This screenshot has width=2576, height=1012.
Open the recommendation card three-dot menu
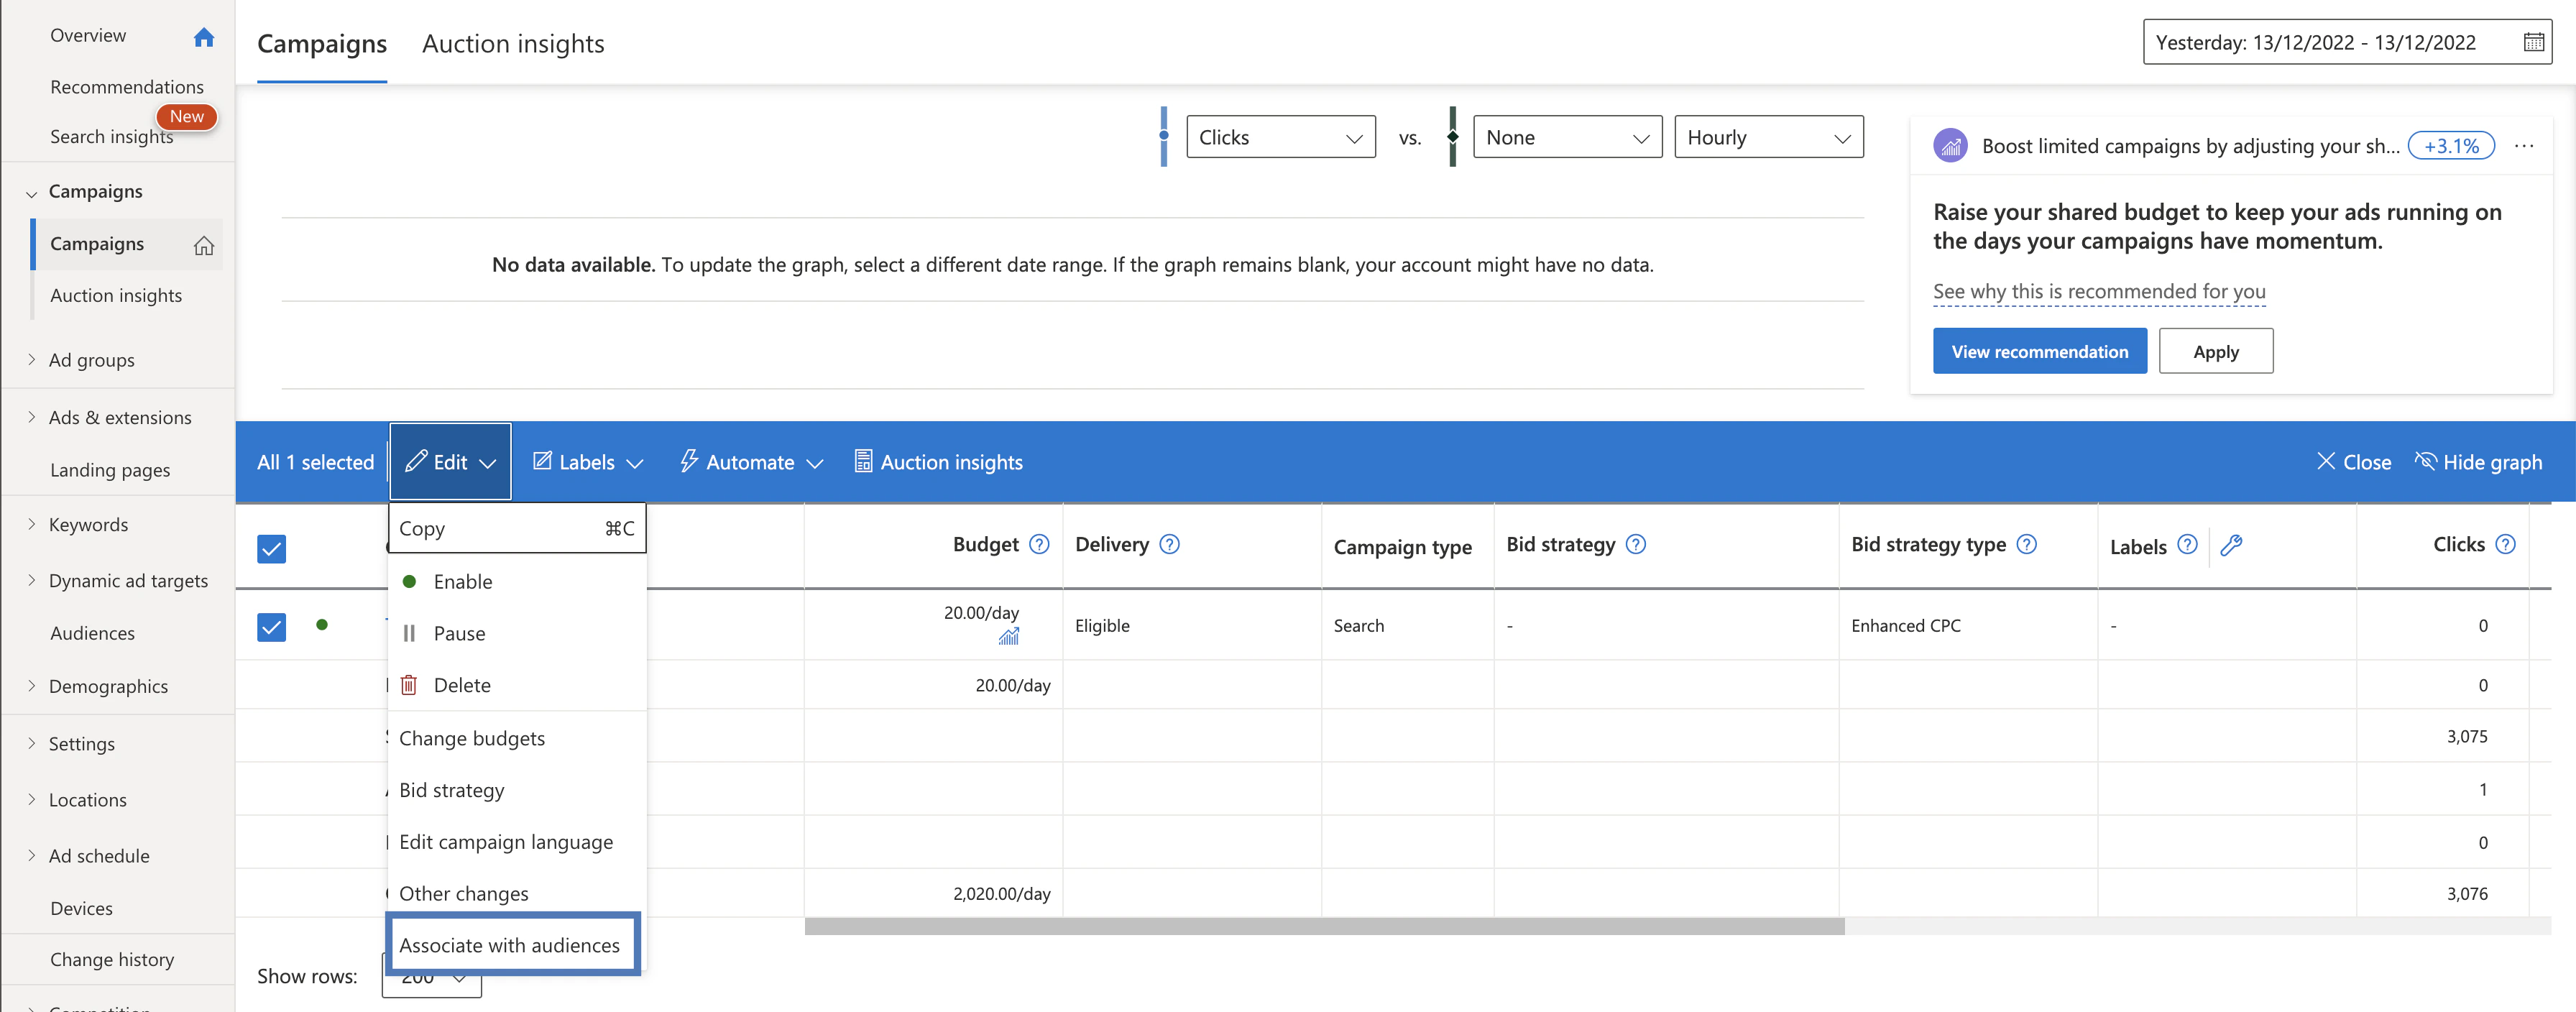(2524, 146)
